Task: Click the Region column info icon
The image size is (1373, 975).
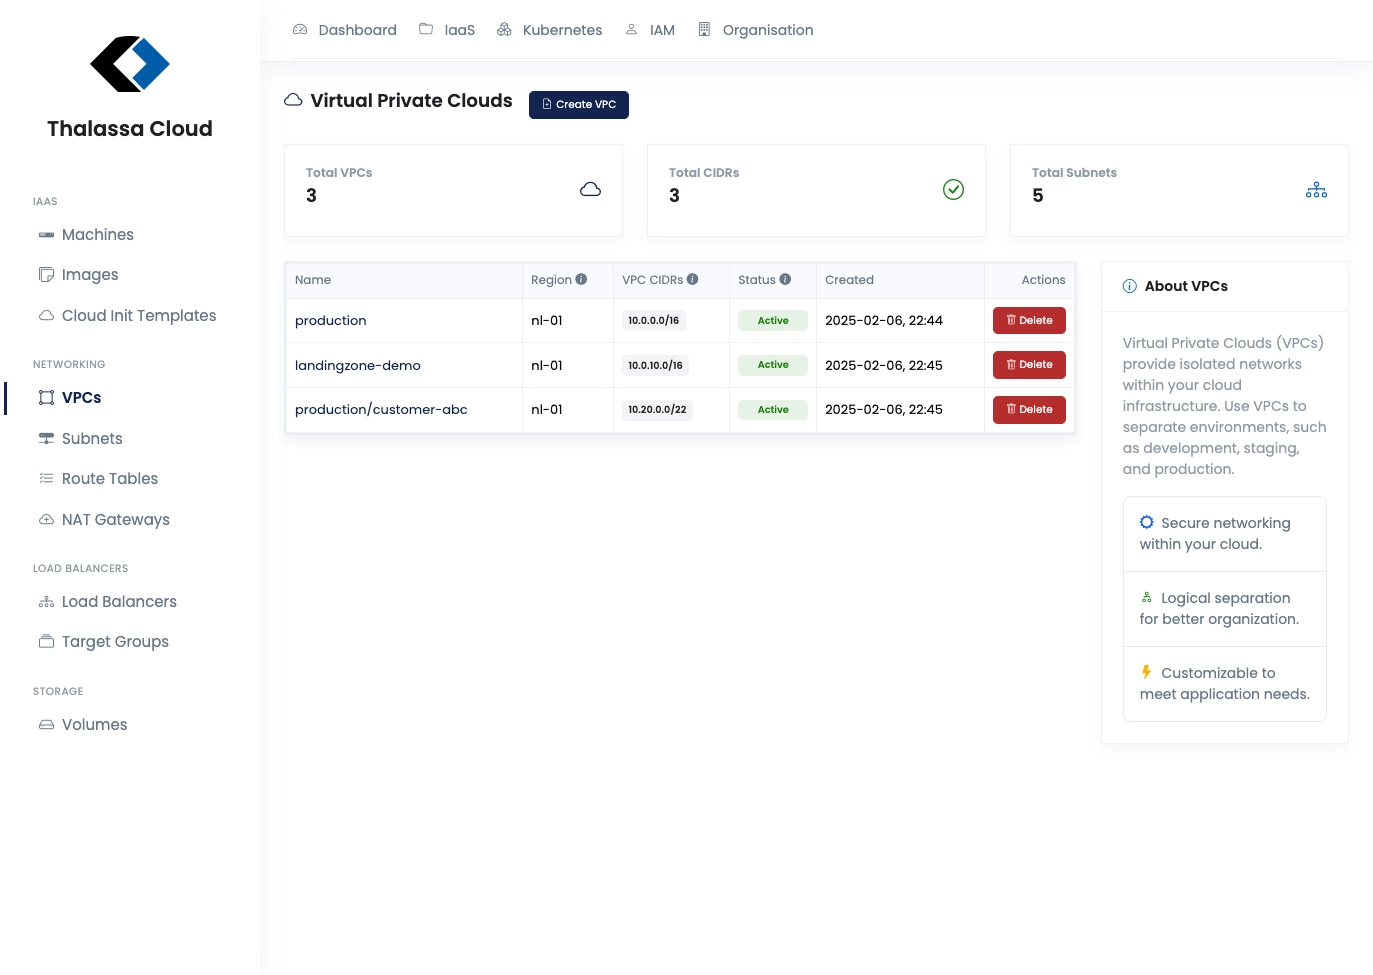Action: (581, 280)
